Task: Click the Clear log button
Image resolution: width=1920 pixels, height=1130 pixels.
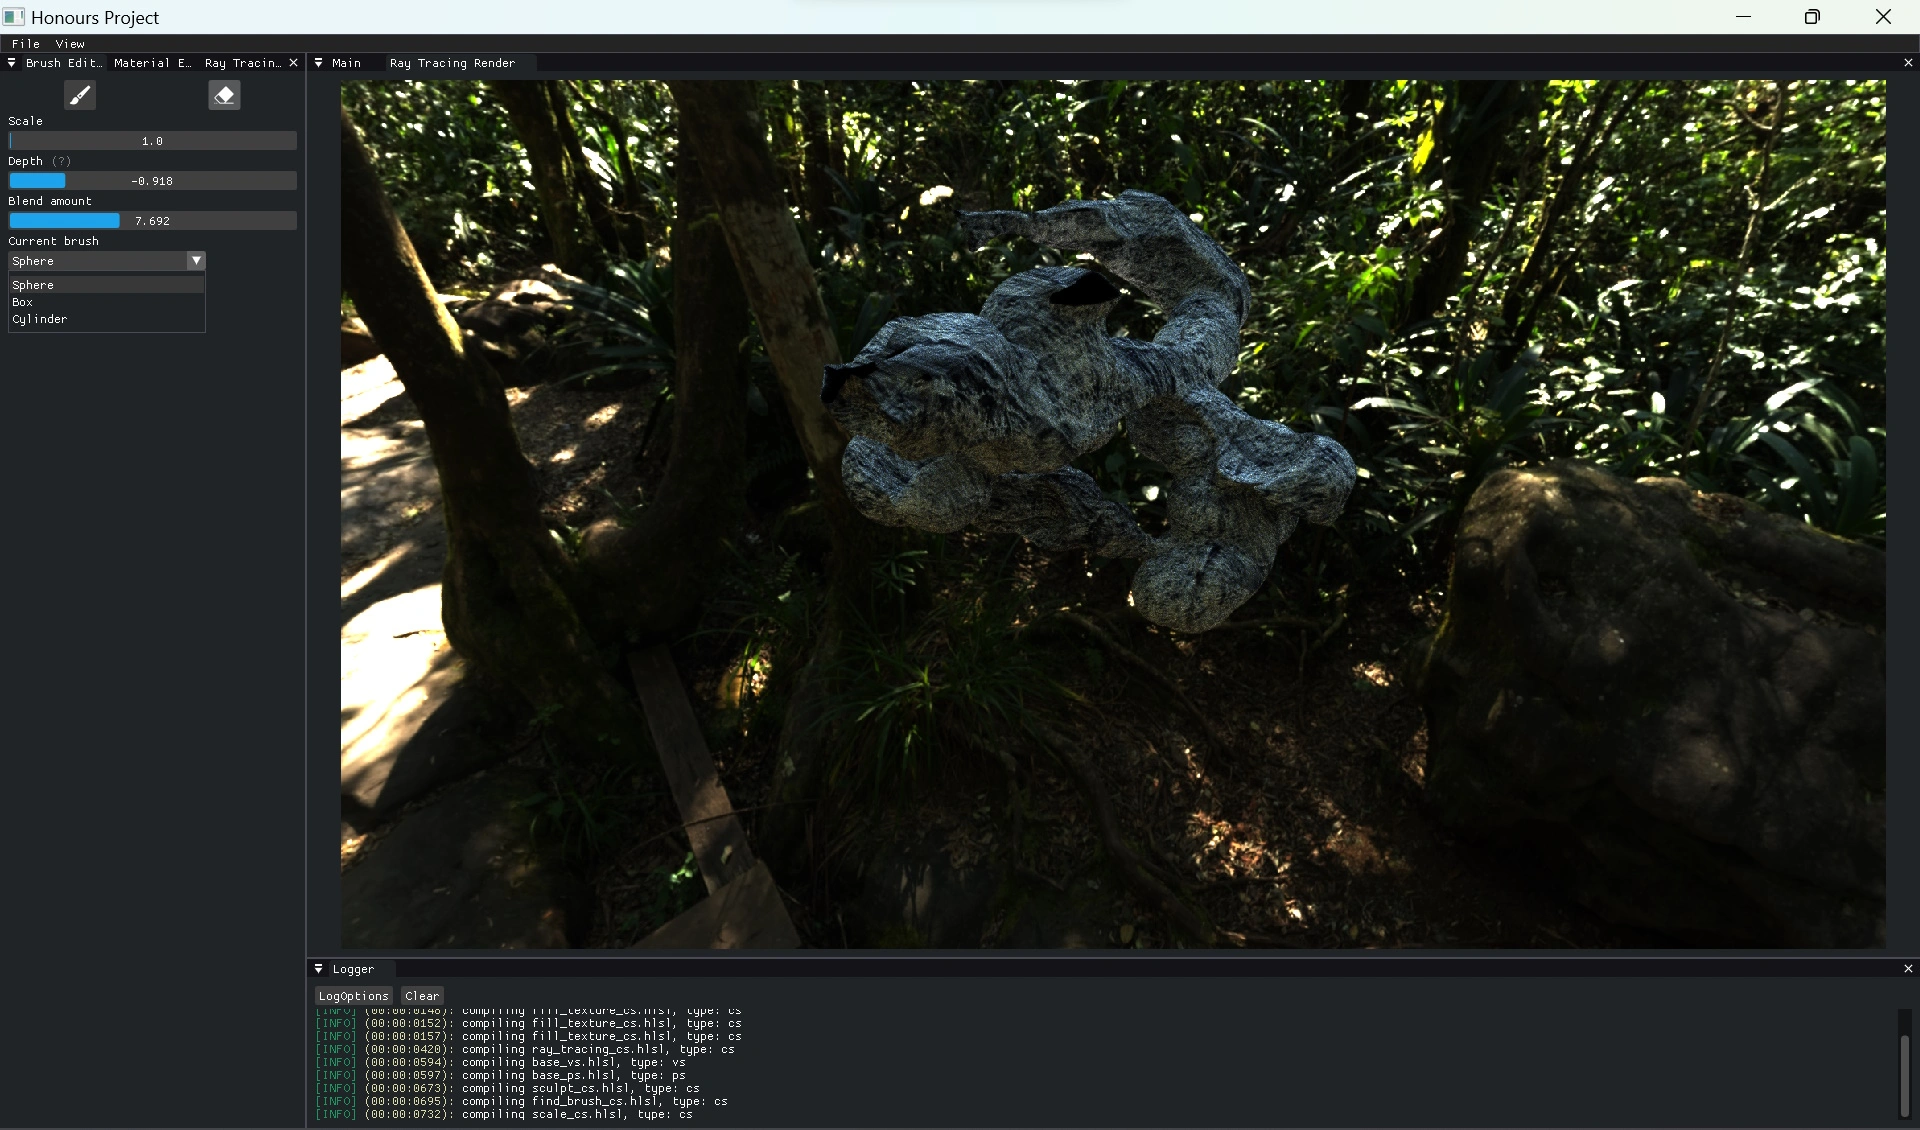Action: [422, 996]
